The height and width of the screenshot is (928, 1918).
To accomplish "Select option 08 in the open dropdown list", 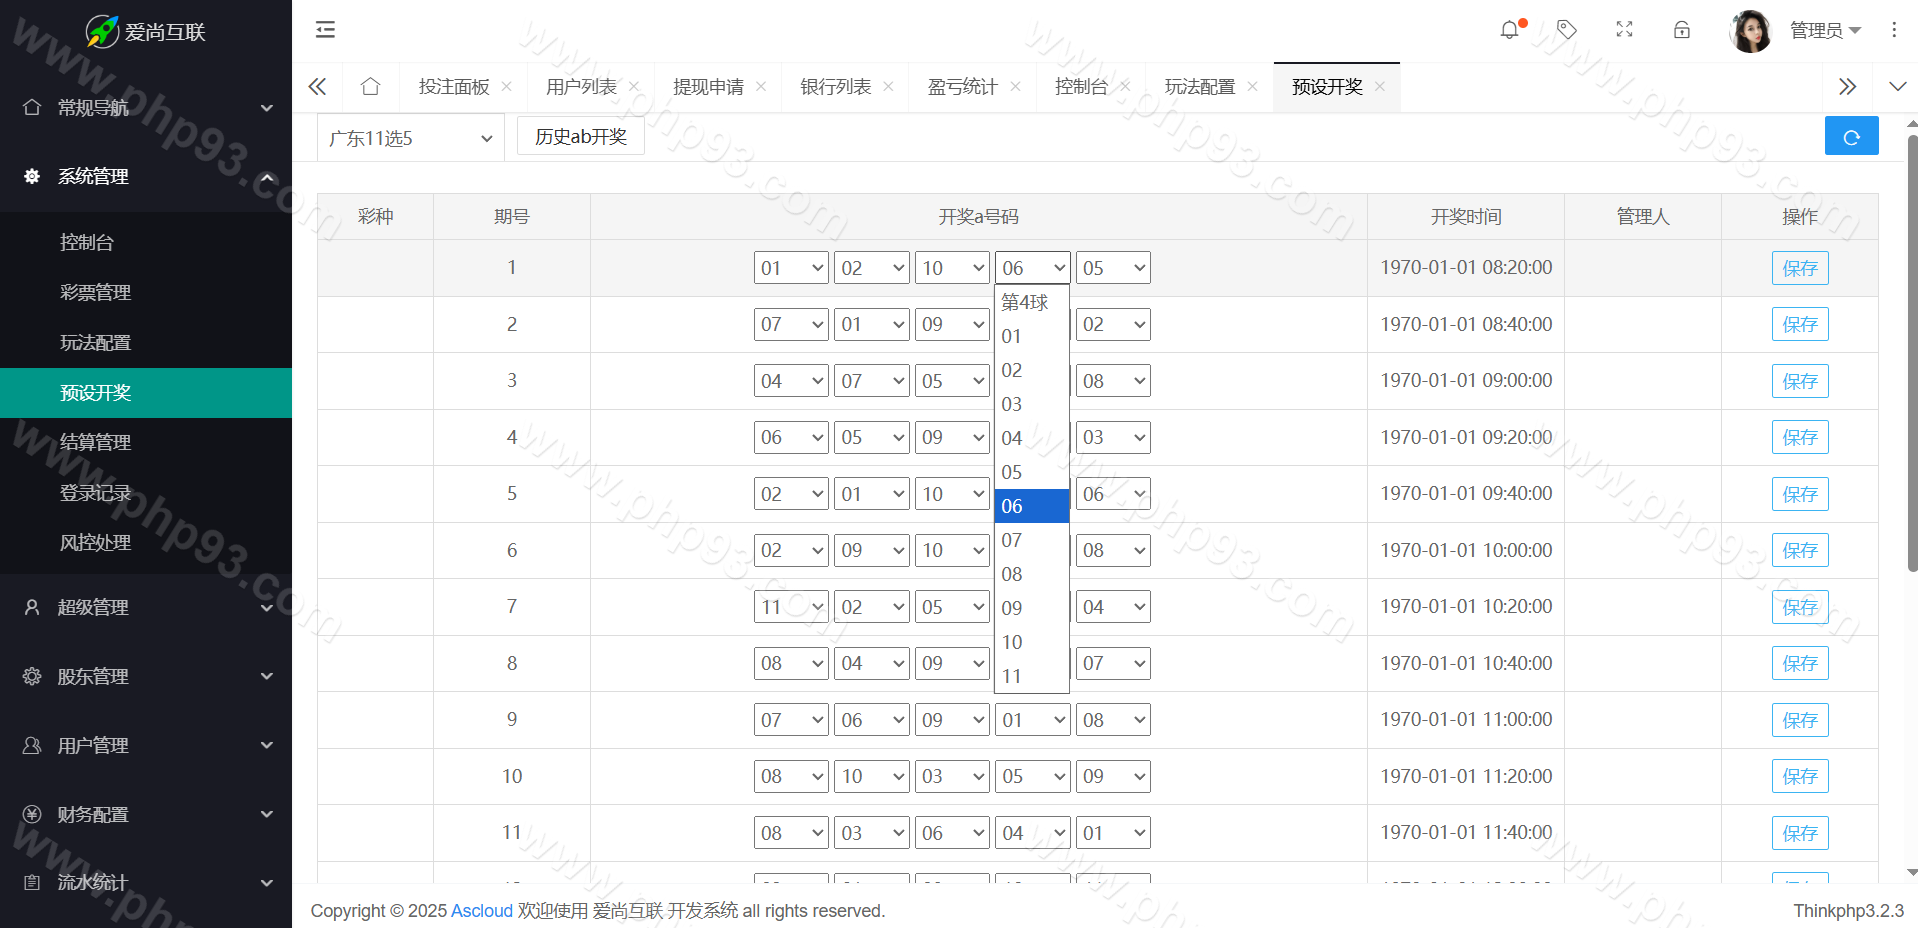I will point(1012,574).
